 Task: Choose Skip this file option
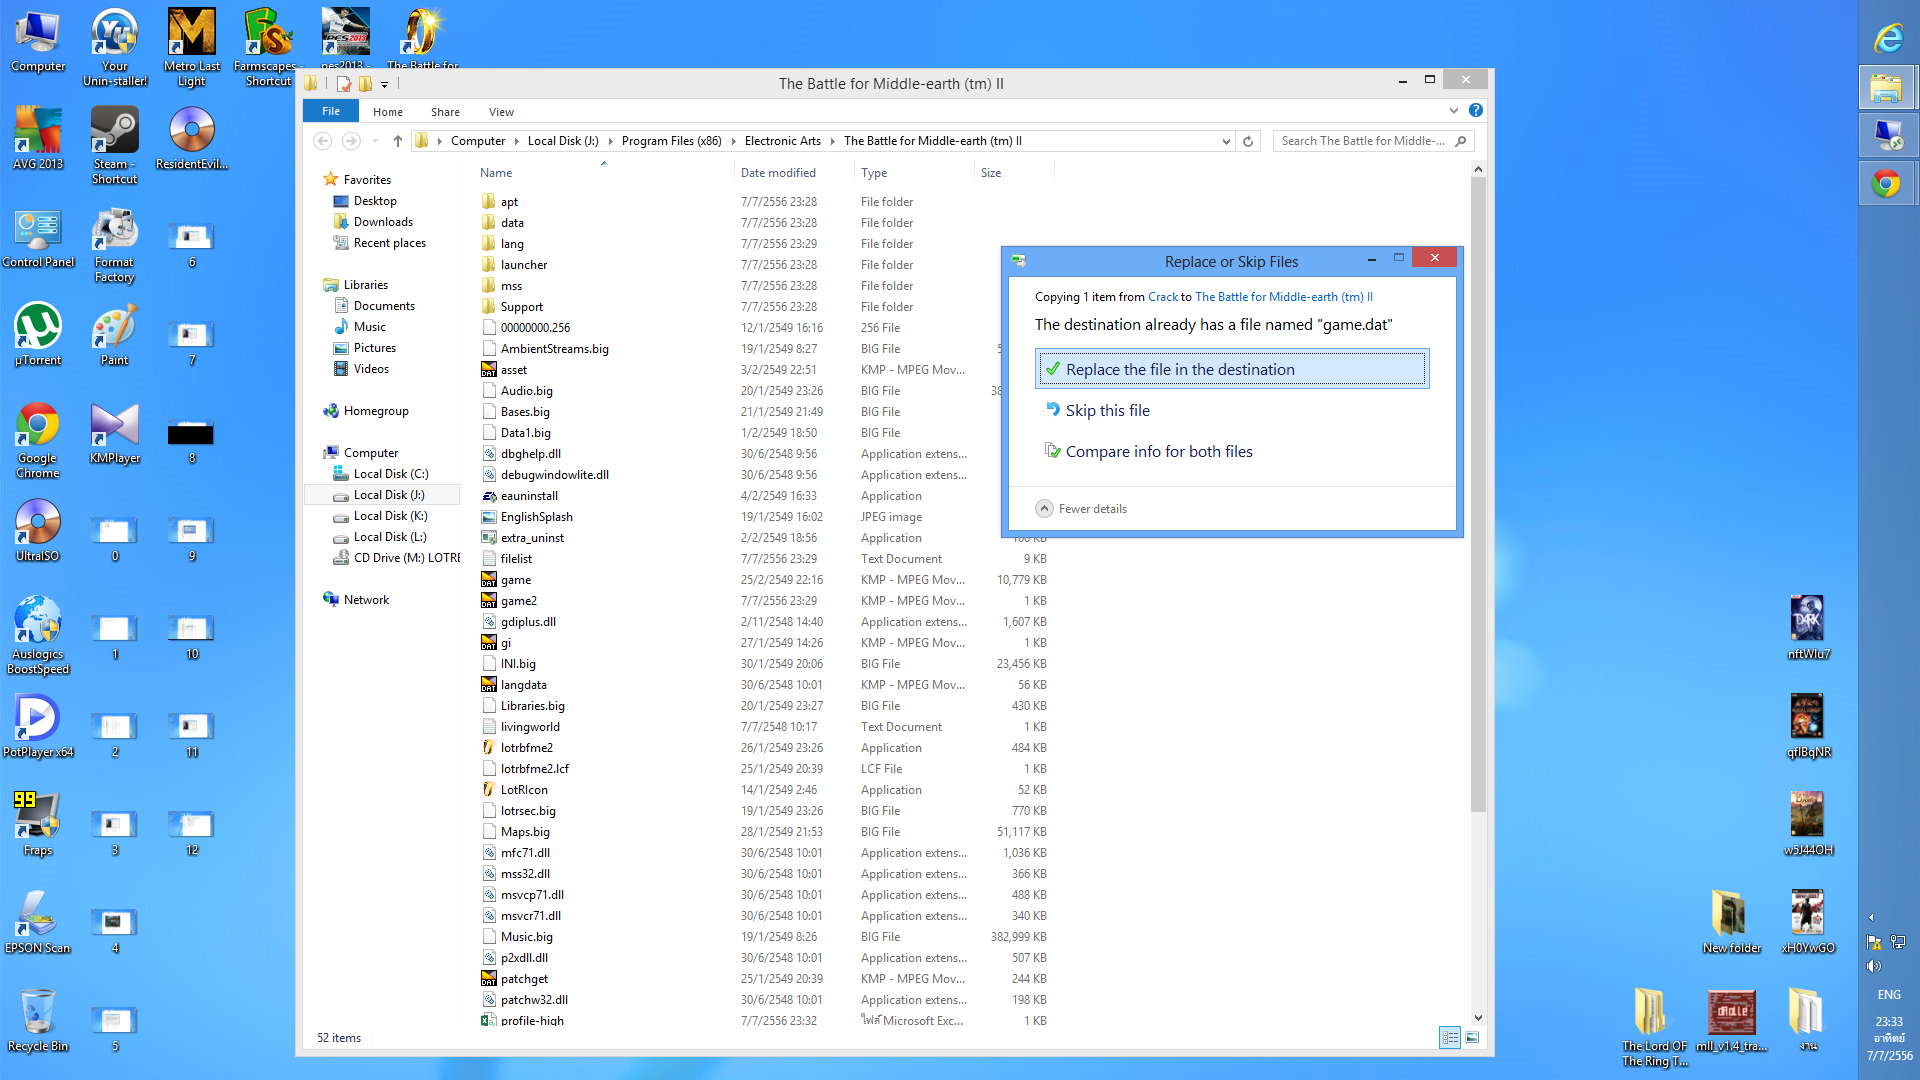pos(1107,410)
